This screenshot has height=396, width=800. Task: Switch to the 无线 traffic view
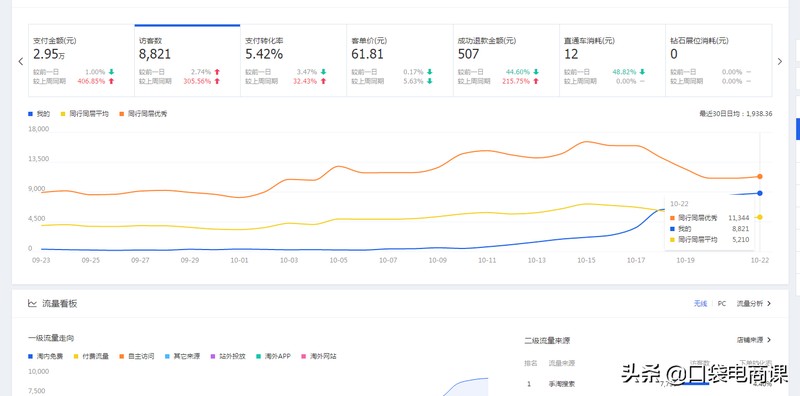700,304
